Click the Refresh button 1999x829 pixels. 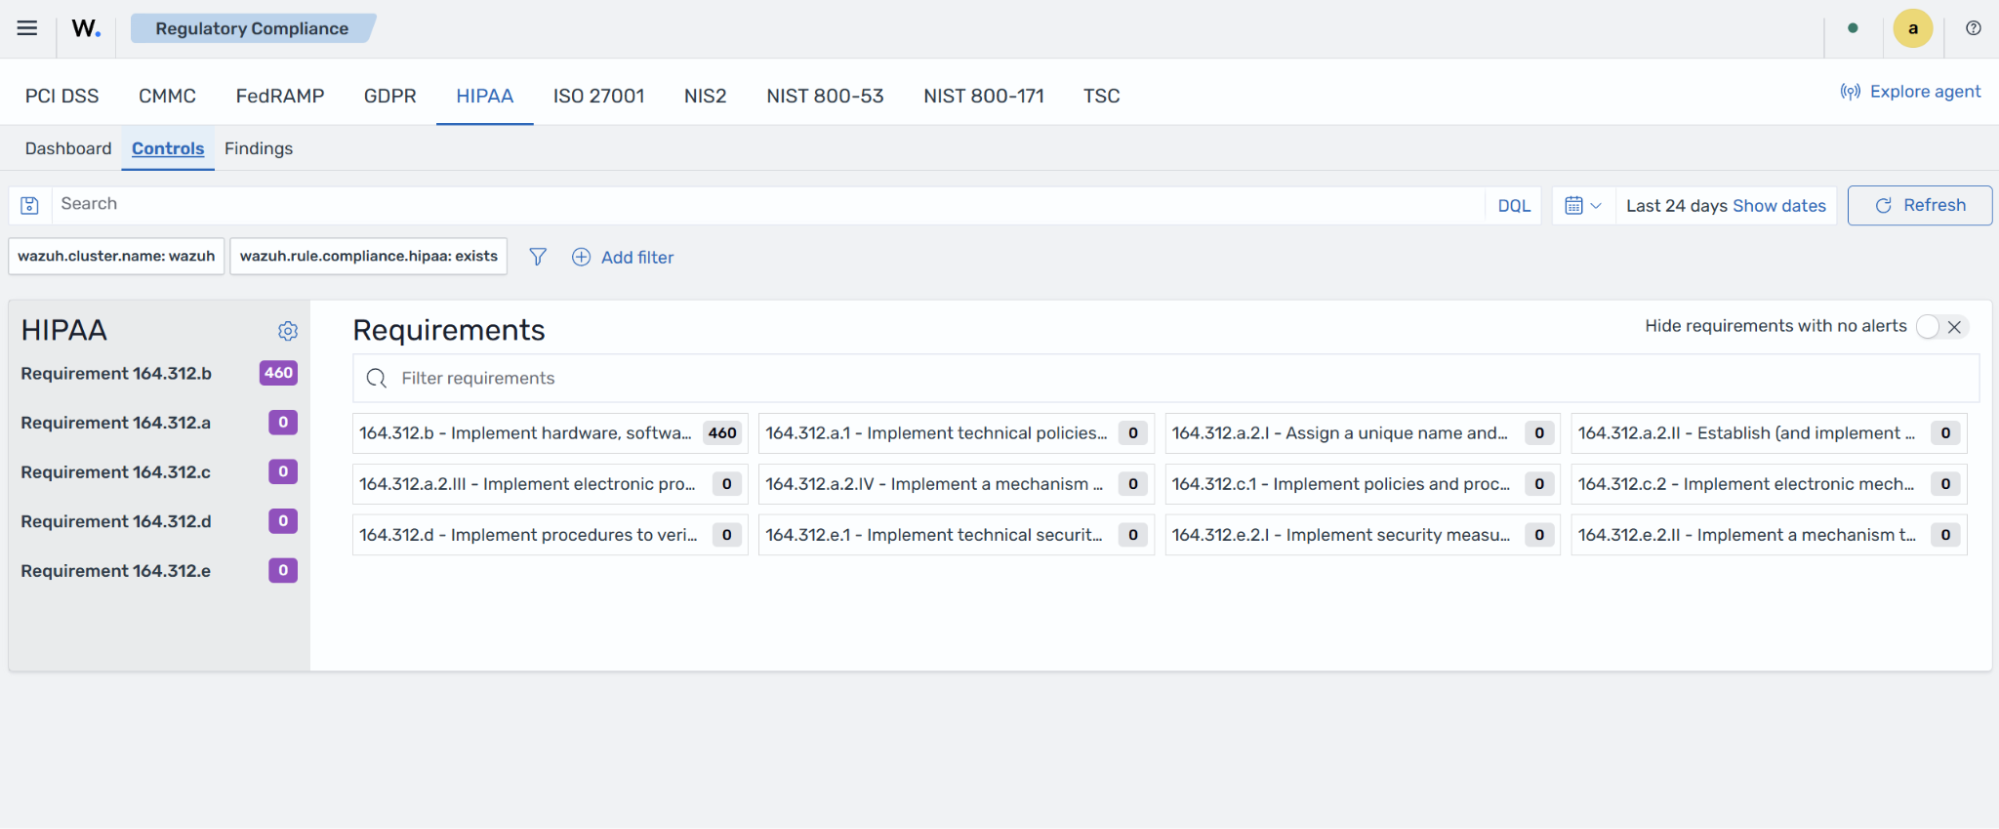pyautogui.click(x=1919, y=205)
